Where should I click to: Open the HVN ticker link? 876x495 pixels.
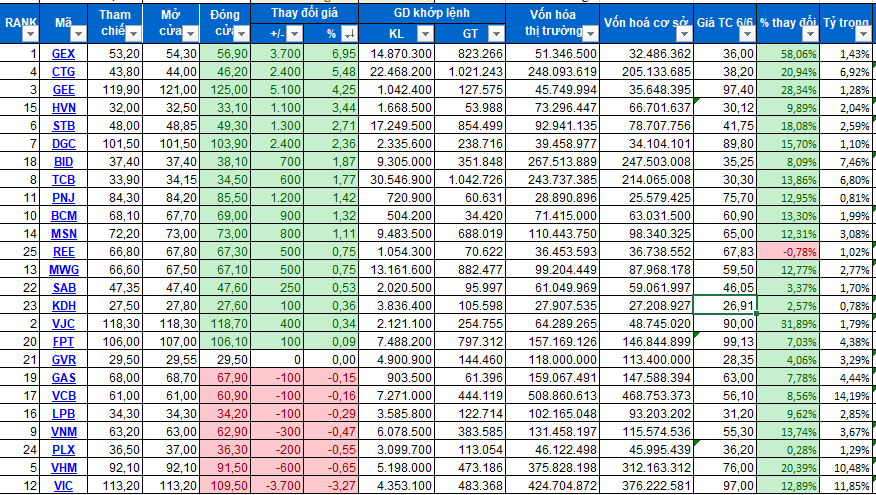(63, 108)
